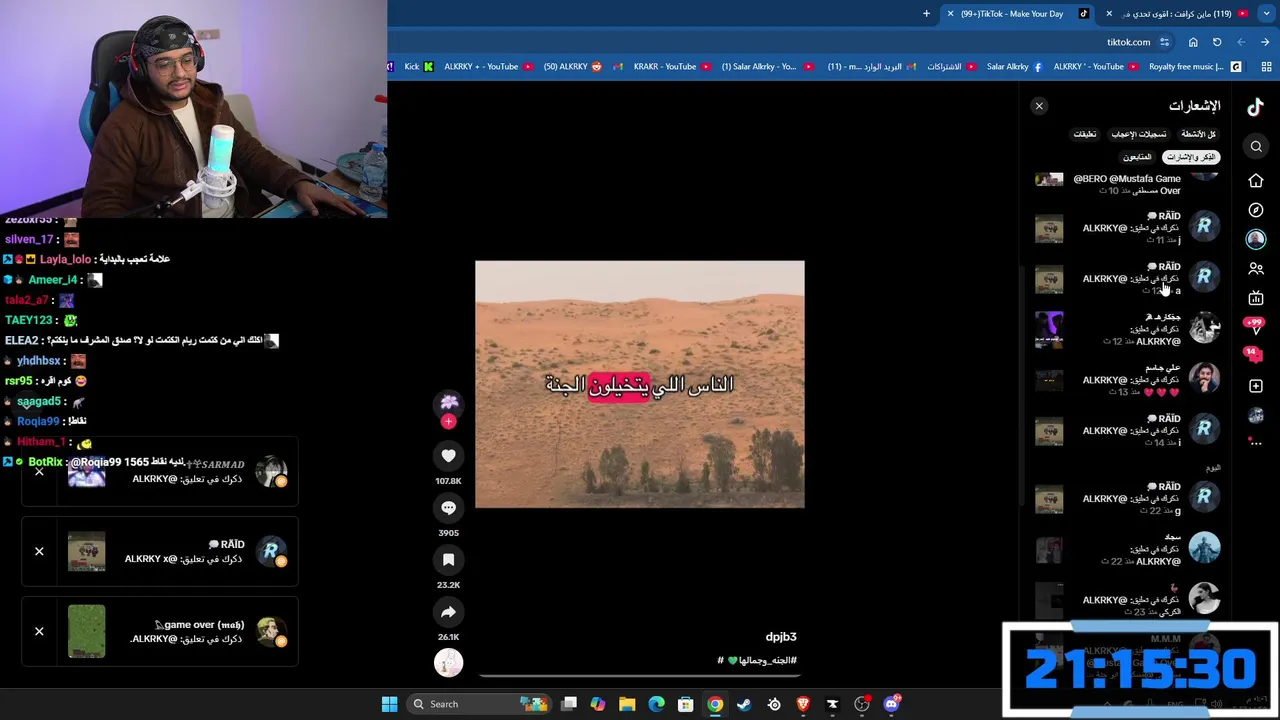Close the notifications panel with X
Viewport: 1280px width, 720px height.
[1039, 106]
